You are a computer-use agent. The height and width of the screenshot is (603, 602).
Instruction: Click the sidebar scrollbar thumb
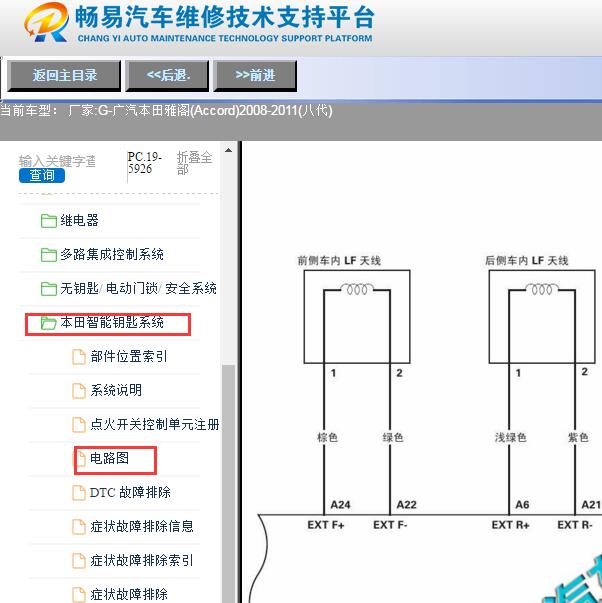click(x=228, y=484)
